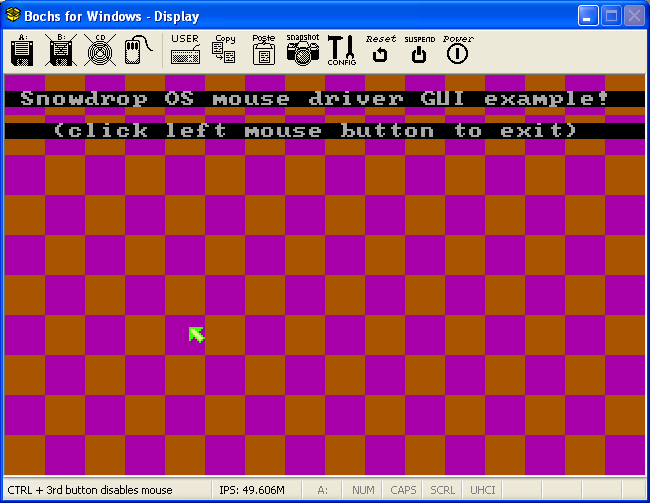This screenshot has height=503, width=650.
Task: Click the UHCI status indicator
Action: tap(483, 490)
